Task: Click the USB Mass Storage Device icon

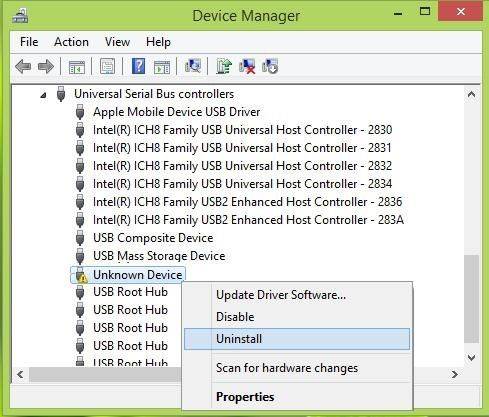Action: tap(80, 256)
